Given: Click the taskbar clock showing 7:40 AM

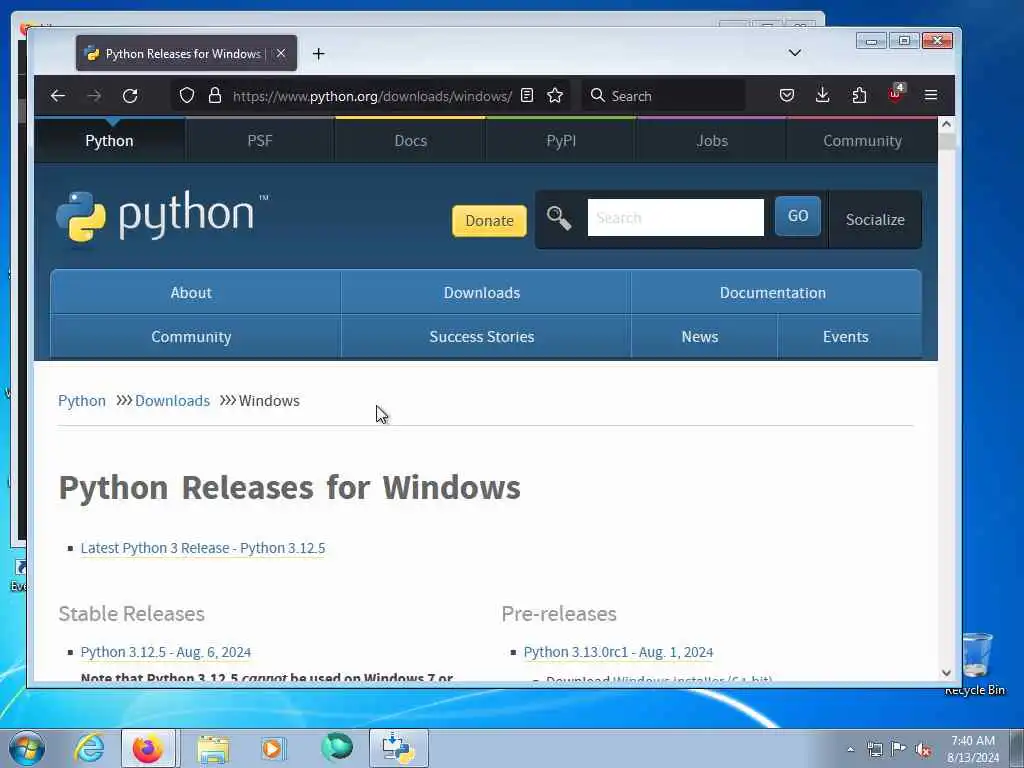Looking at the screenshot, I should point(973,749).
